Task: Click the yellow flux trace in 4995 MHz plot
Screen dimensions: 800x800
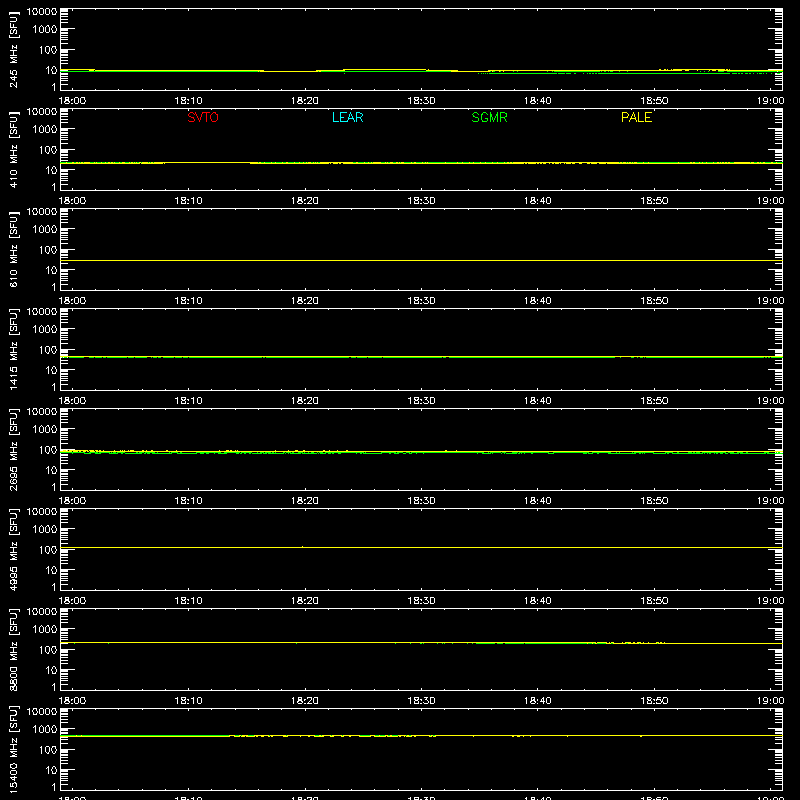Action: point(421,547)
